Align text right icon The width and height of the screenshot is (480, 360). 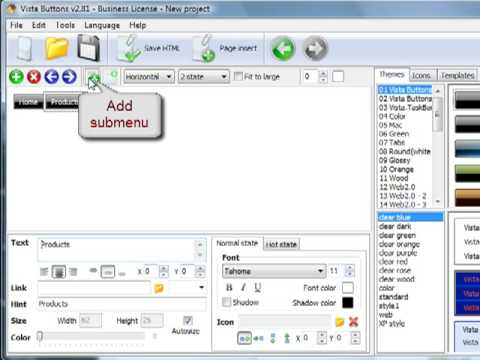(x=73, y=272)
